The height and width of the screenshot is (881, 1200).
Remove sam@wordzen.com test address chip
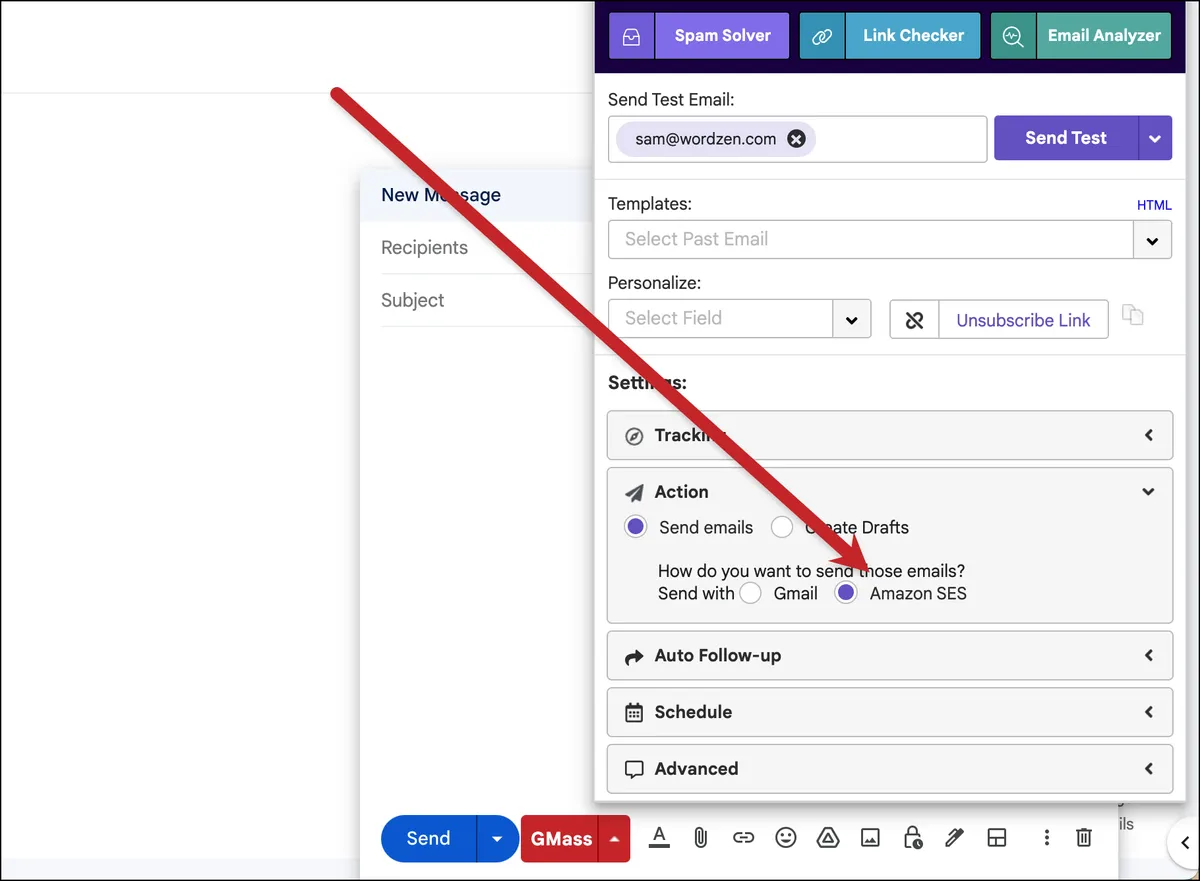click(796, 139)
